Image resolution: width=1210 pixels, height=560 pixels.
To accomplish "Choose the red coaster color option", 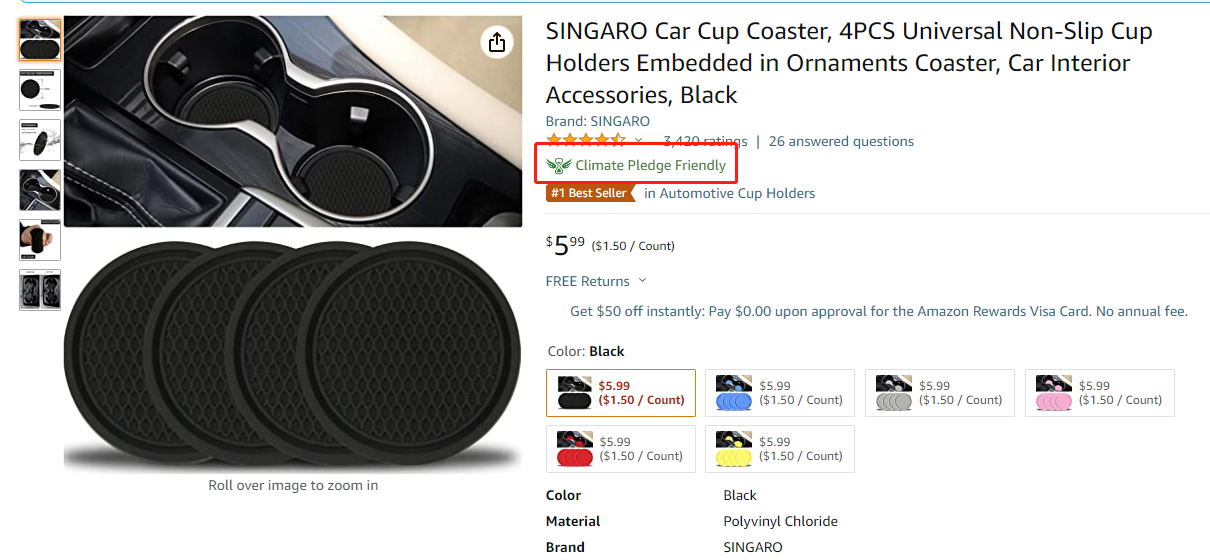I will [621, 449].
